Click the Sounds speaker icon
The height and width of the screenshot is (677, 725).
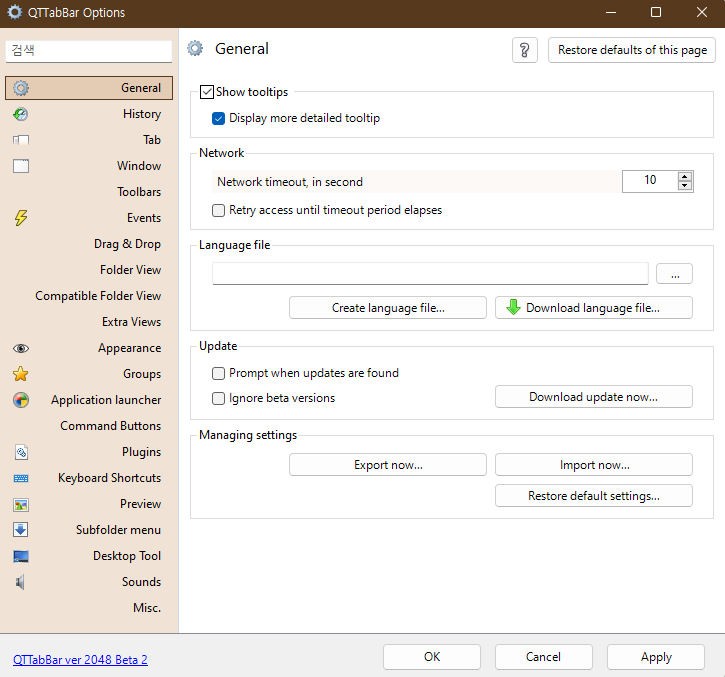[20, 582]
